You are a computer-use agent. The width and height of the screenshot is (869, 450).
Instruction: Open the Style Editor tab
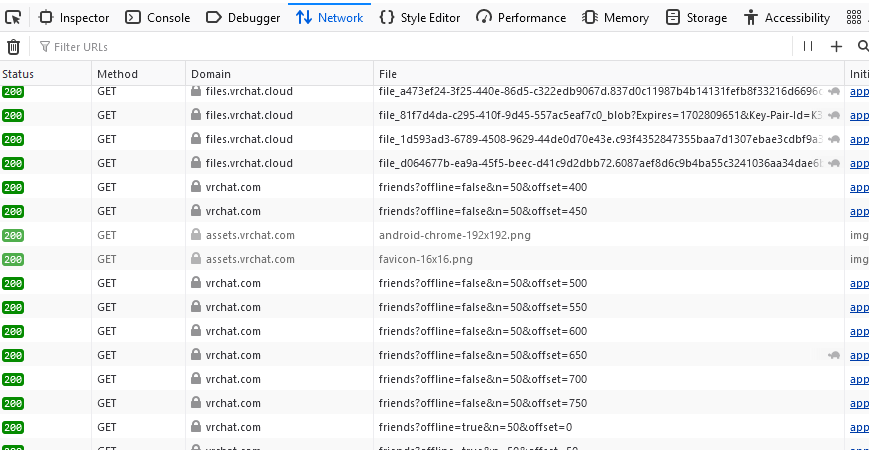coord(420,18)
